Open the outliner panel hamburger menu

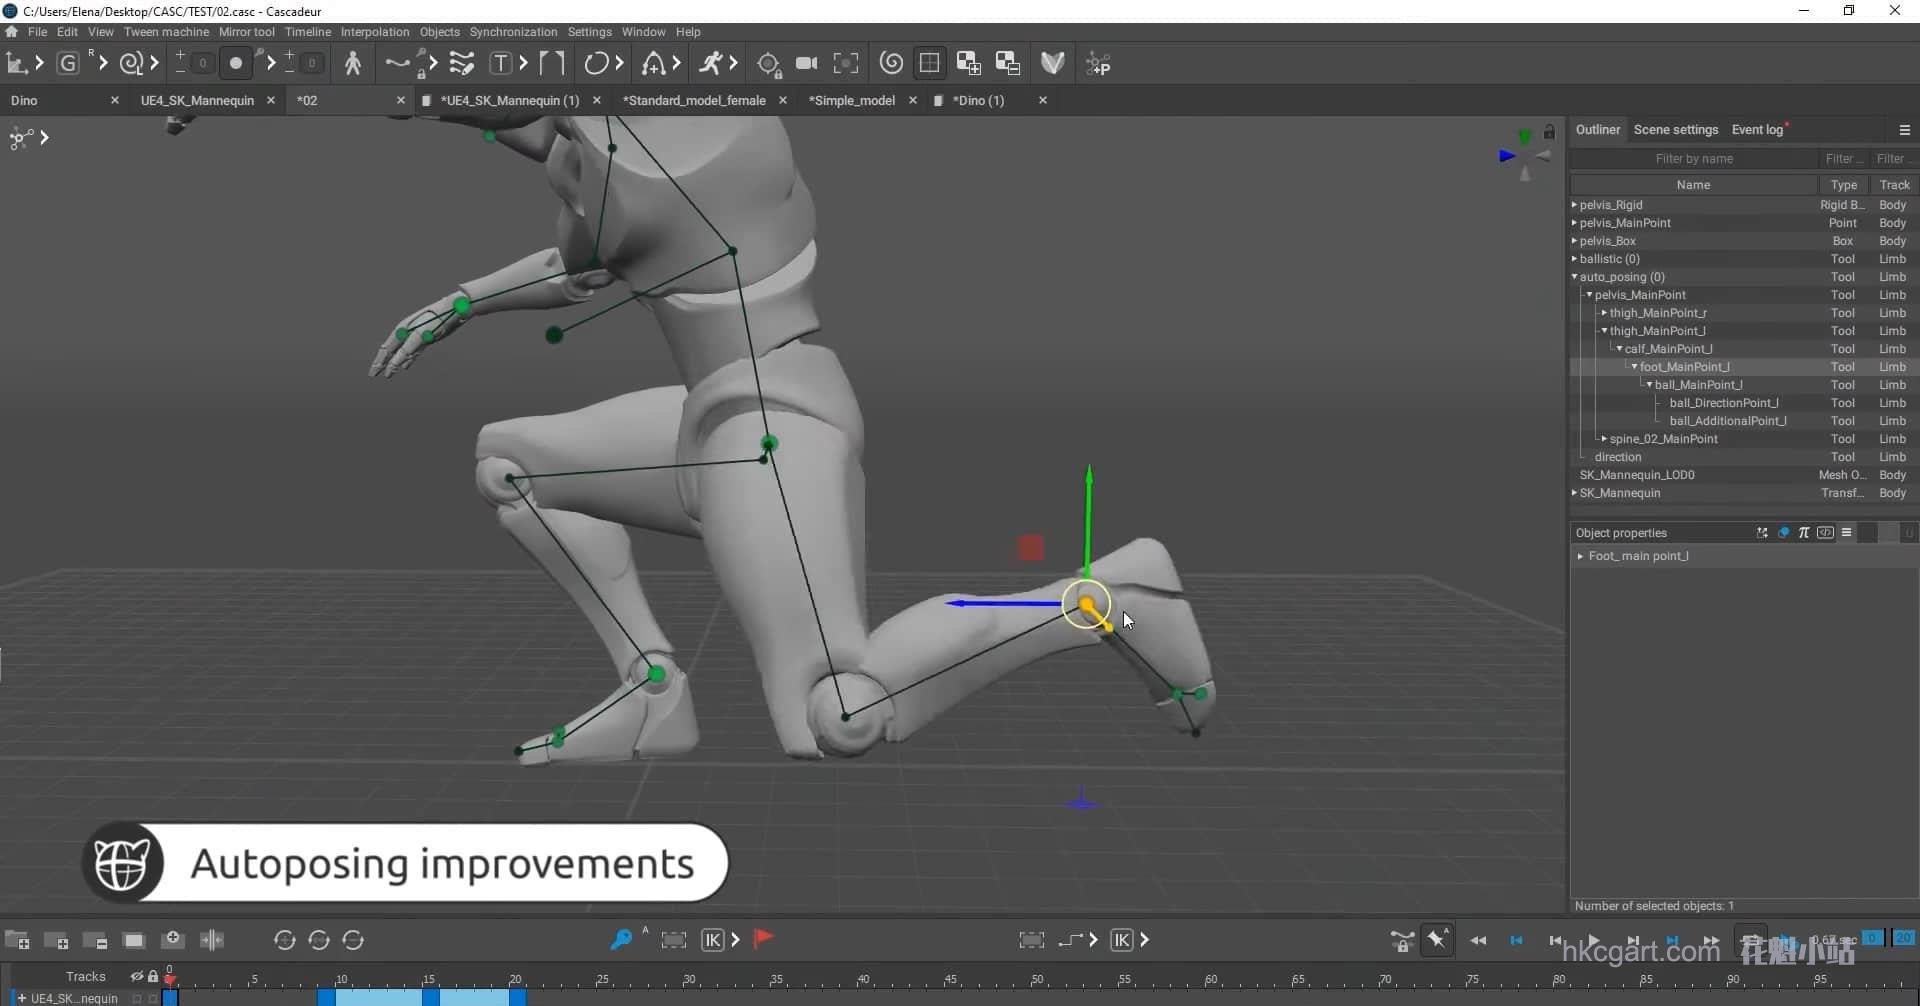point(1904,130)
